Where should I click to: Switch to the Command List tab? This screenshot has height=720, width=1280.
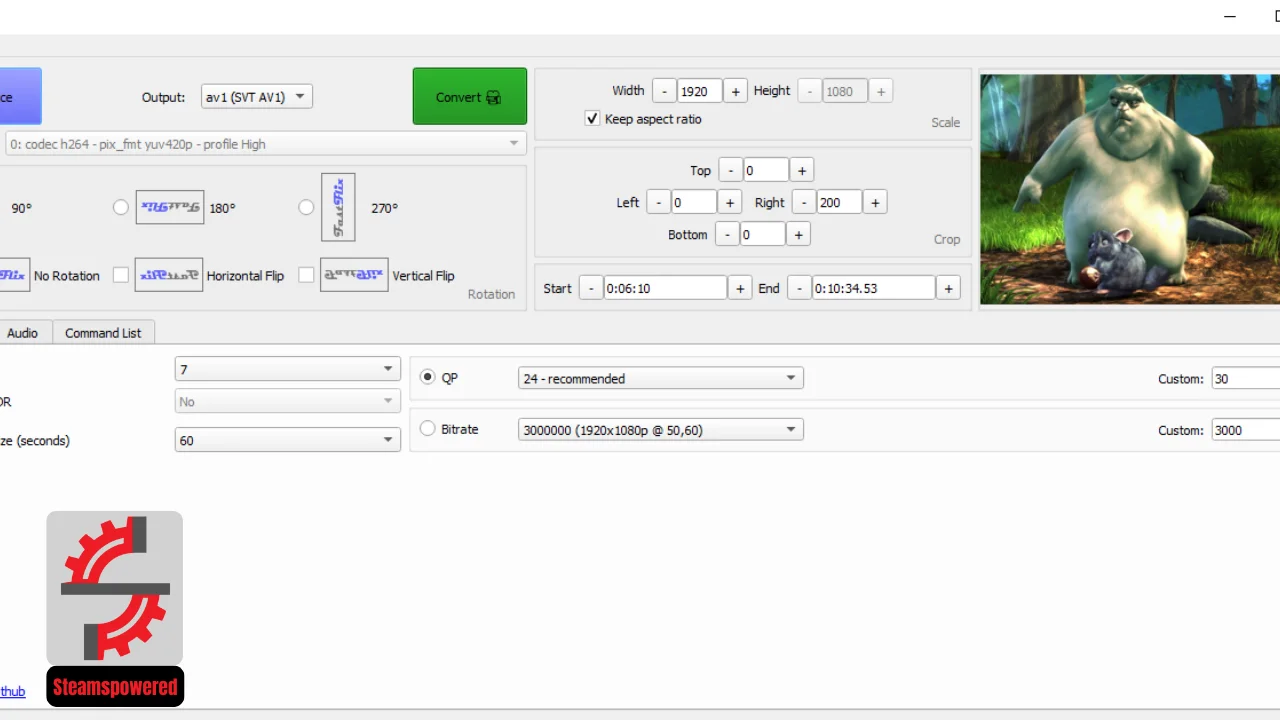click(103, 333)
